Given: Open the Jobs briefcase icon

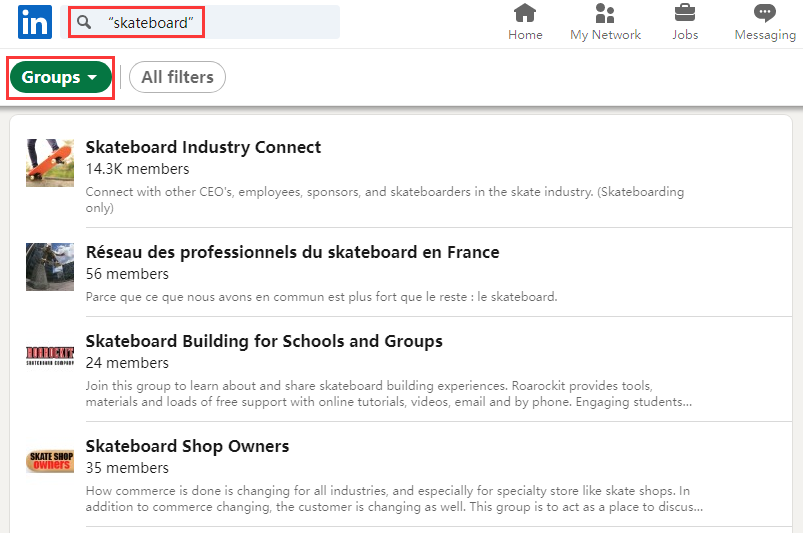Looking at the screenshot, I should 685,13.
